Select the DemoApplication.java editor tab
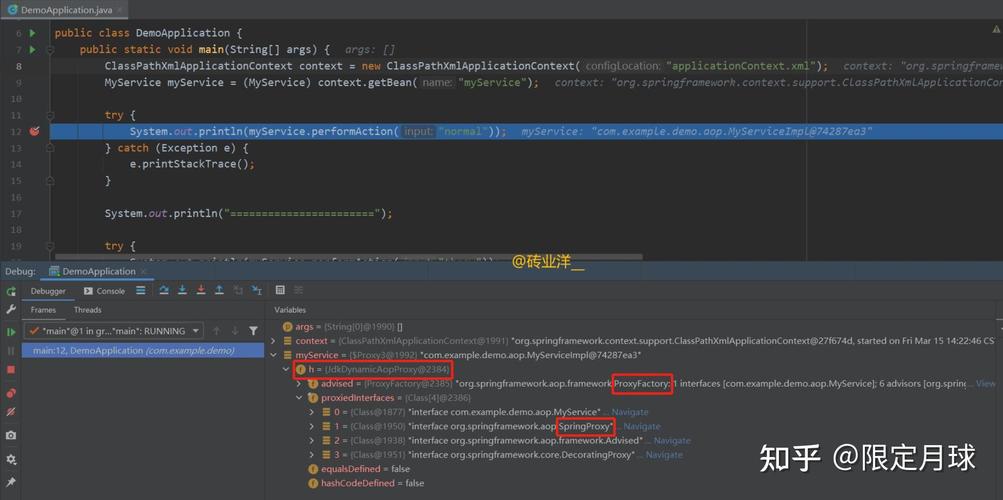The image size is (1003, 500). click(x=65, y=10)
